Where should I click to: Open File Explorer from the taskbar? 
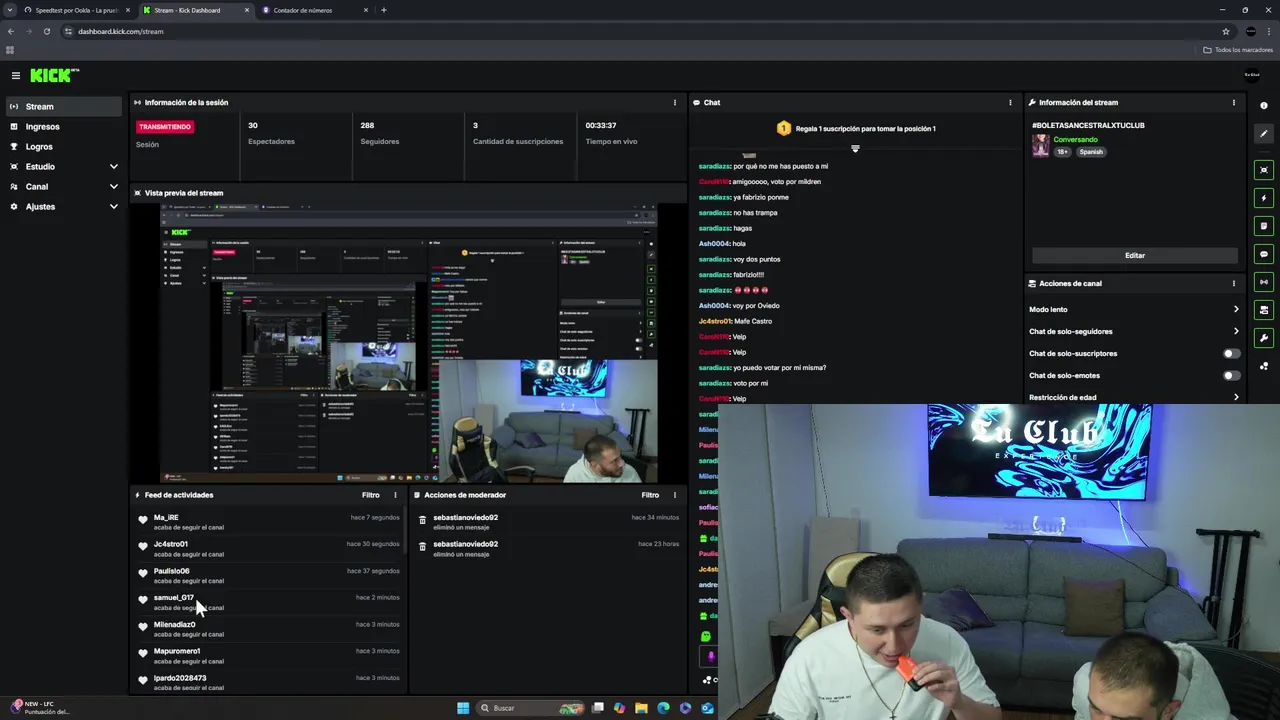pyautogui.click(x=641, y=708)
